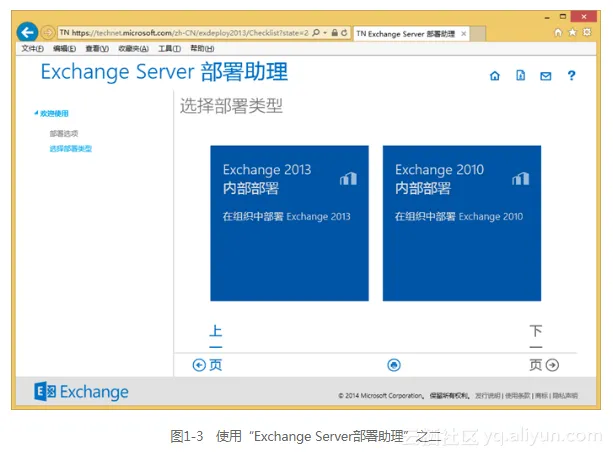Open the 工具(T) menu

(169, 49)
